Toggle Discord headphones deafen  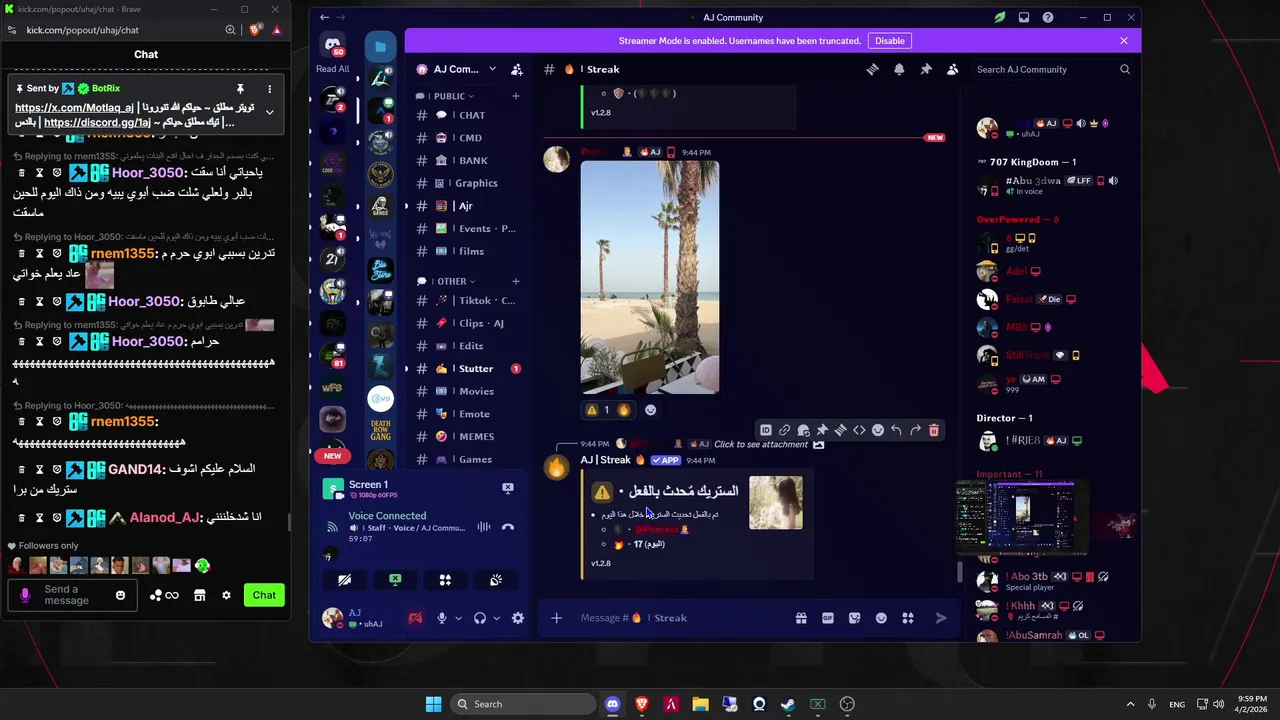(x=480, y=618)
